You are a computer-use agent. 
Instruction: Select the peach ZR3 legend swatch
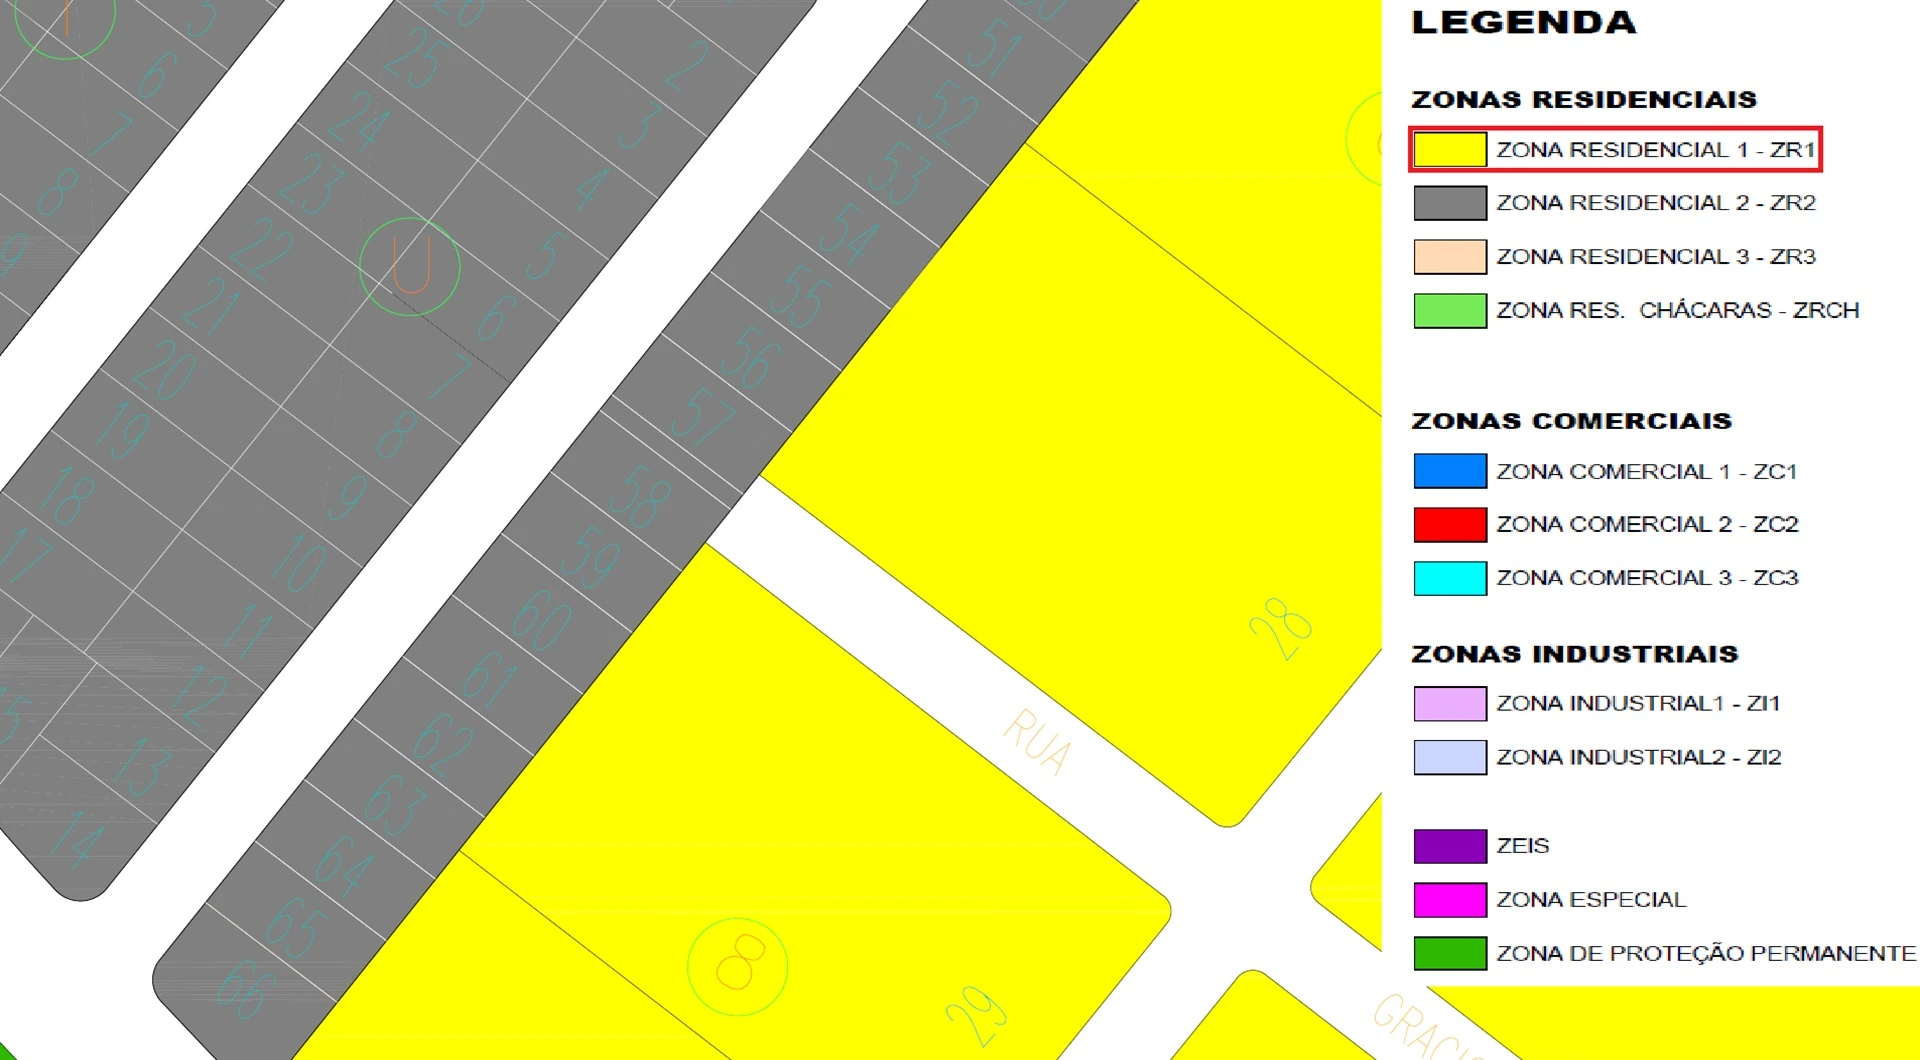click(x=1449, y=257)
